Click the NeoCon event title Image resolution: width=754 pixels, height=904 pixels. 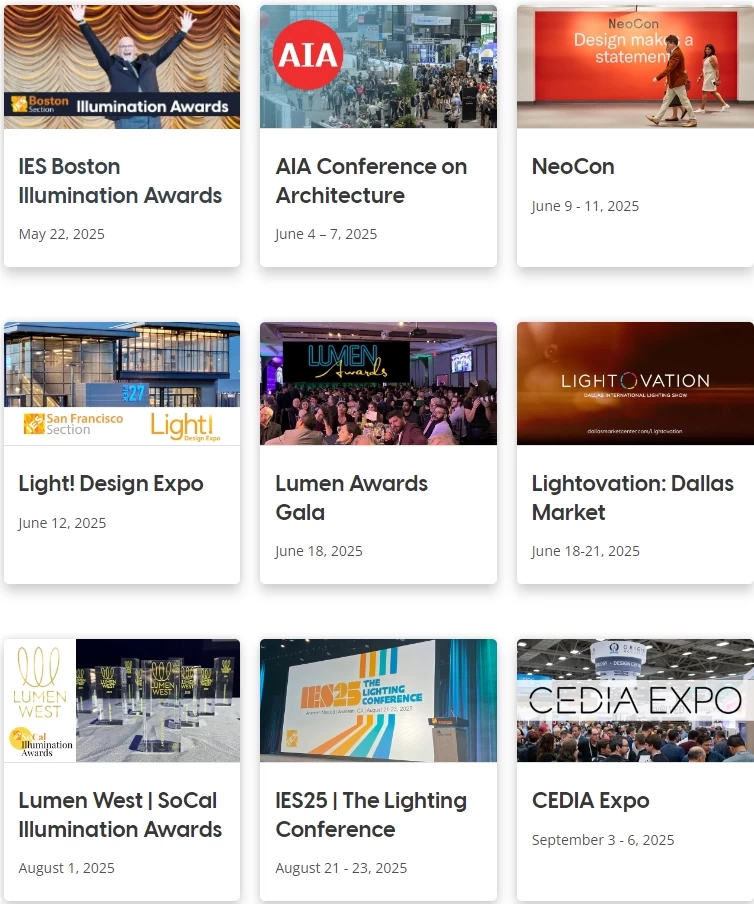(573, 167)
